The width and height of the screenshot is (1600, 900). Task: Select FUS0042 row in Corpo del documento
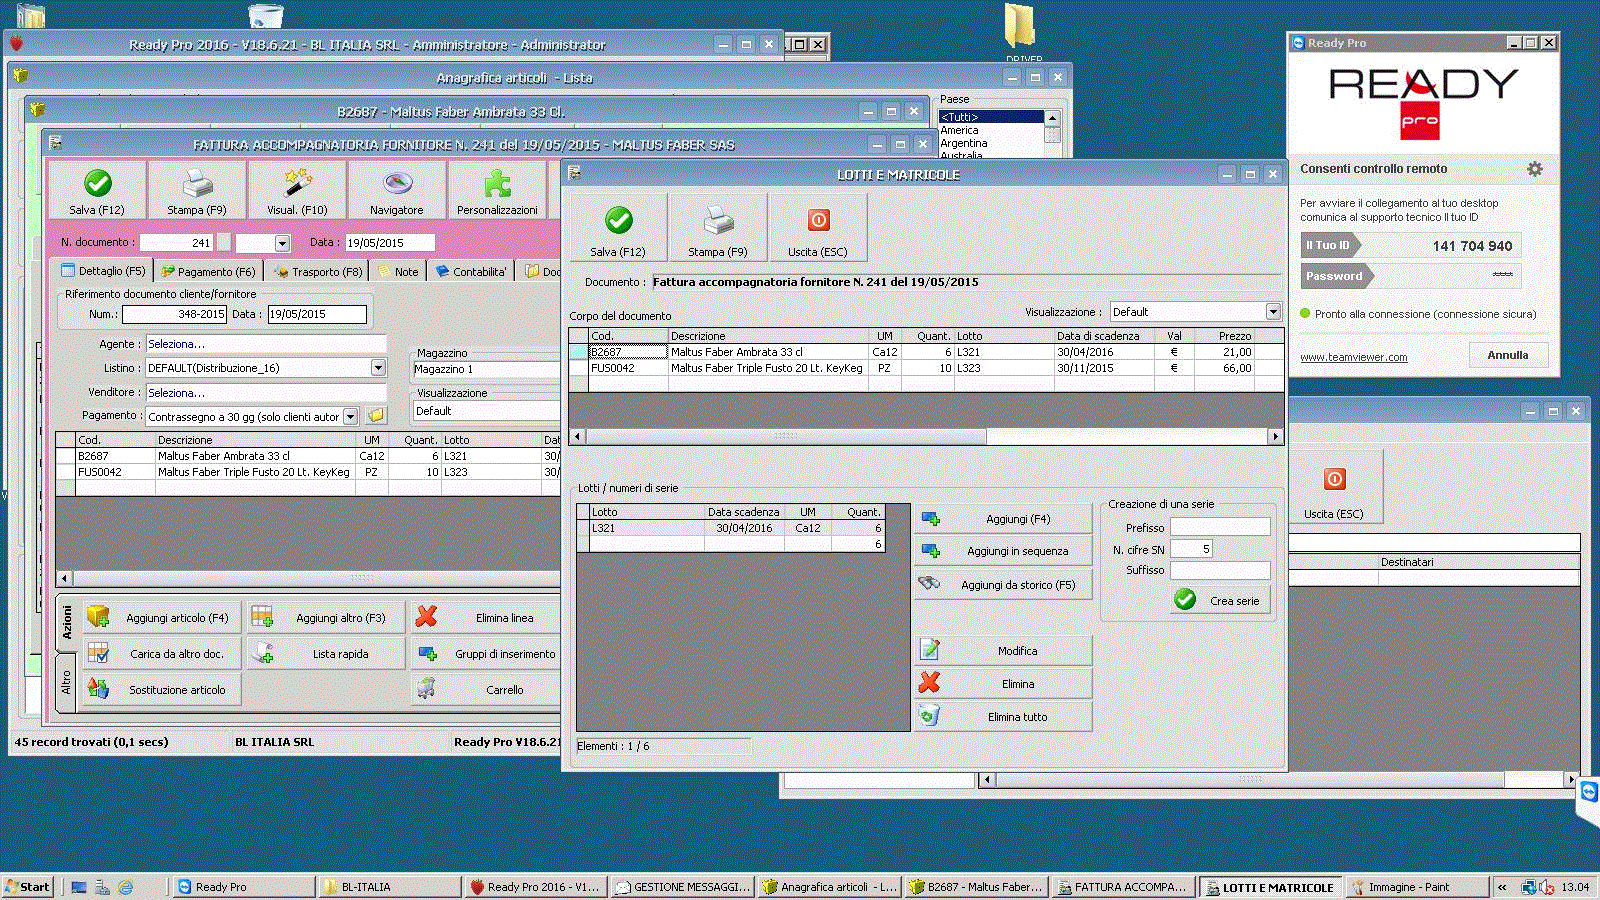pyautogui.click(x=925, y=368)
